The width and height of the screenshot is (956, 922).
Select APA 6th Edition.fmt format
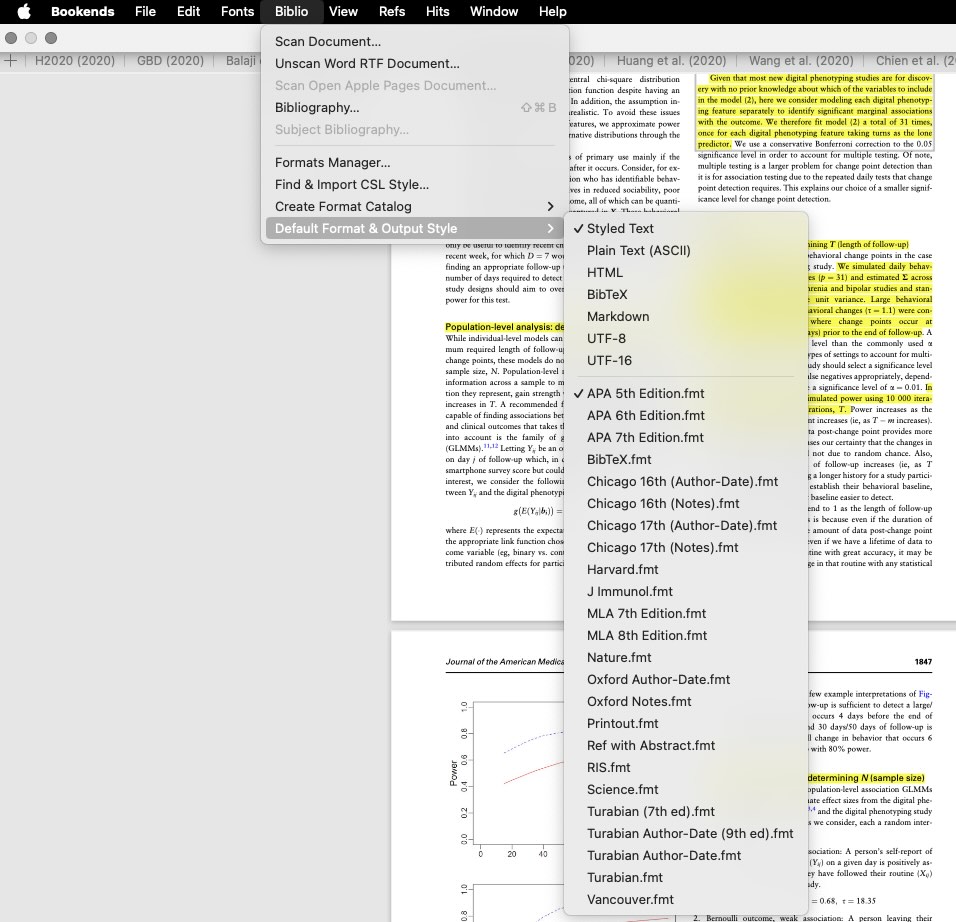686,415
